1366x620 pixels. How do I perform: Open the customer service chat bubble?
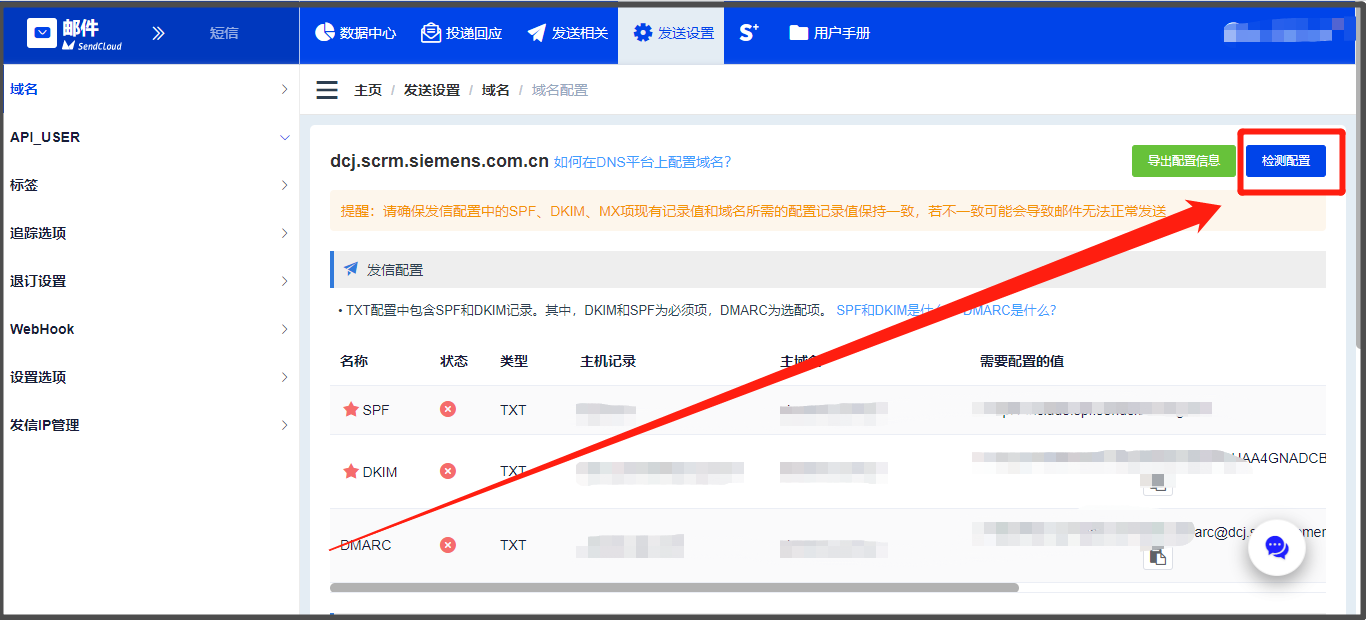click(x=1276, y=547)
